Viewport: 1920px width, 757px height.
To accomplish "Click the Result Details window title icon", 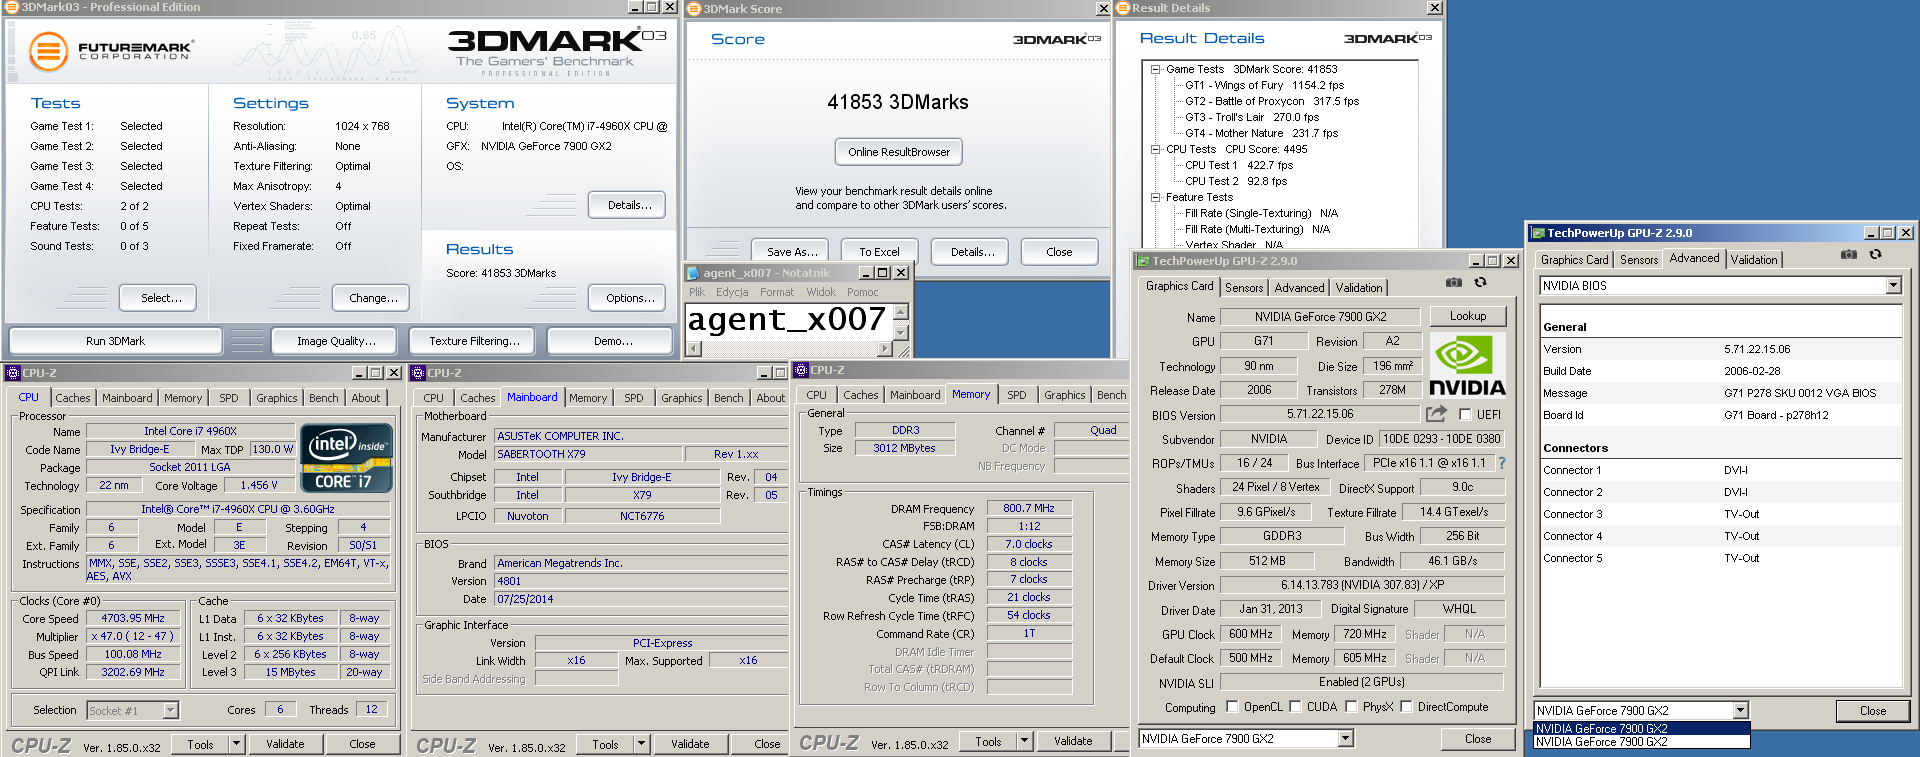I will (1123, 8).
